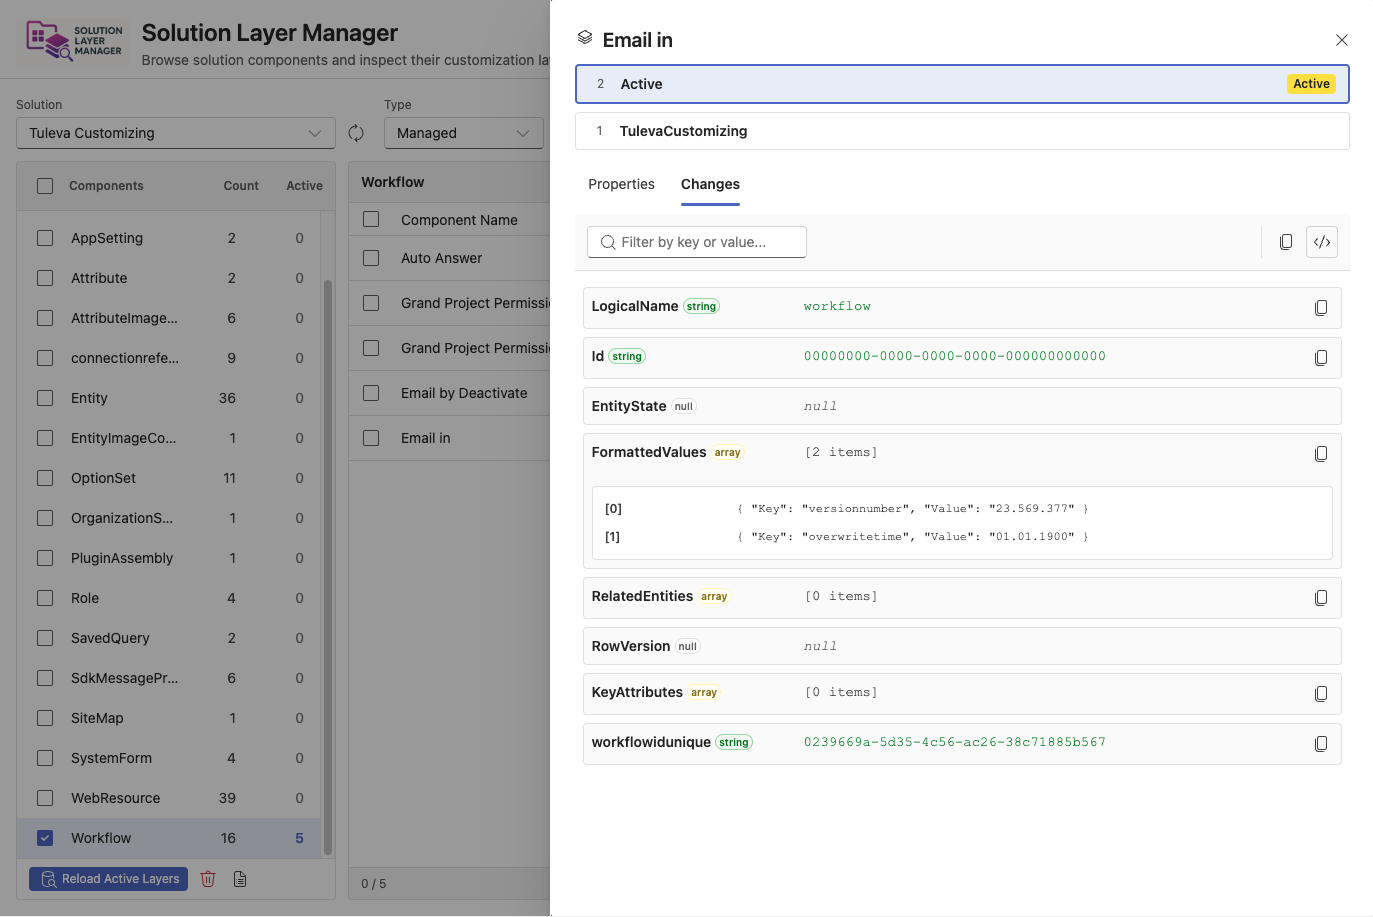Uncheck the Workflow component checkbox
The image size is (1373, 917).
(x=45, y=838)
